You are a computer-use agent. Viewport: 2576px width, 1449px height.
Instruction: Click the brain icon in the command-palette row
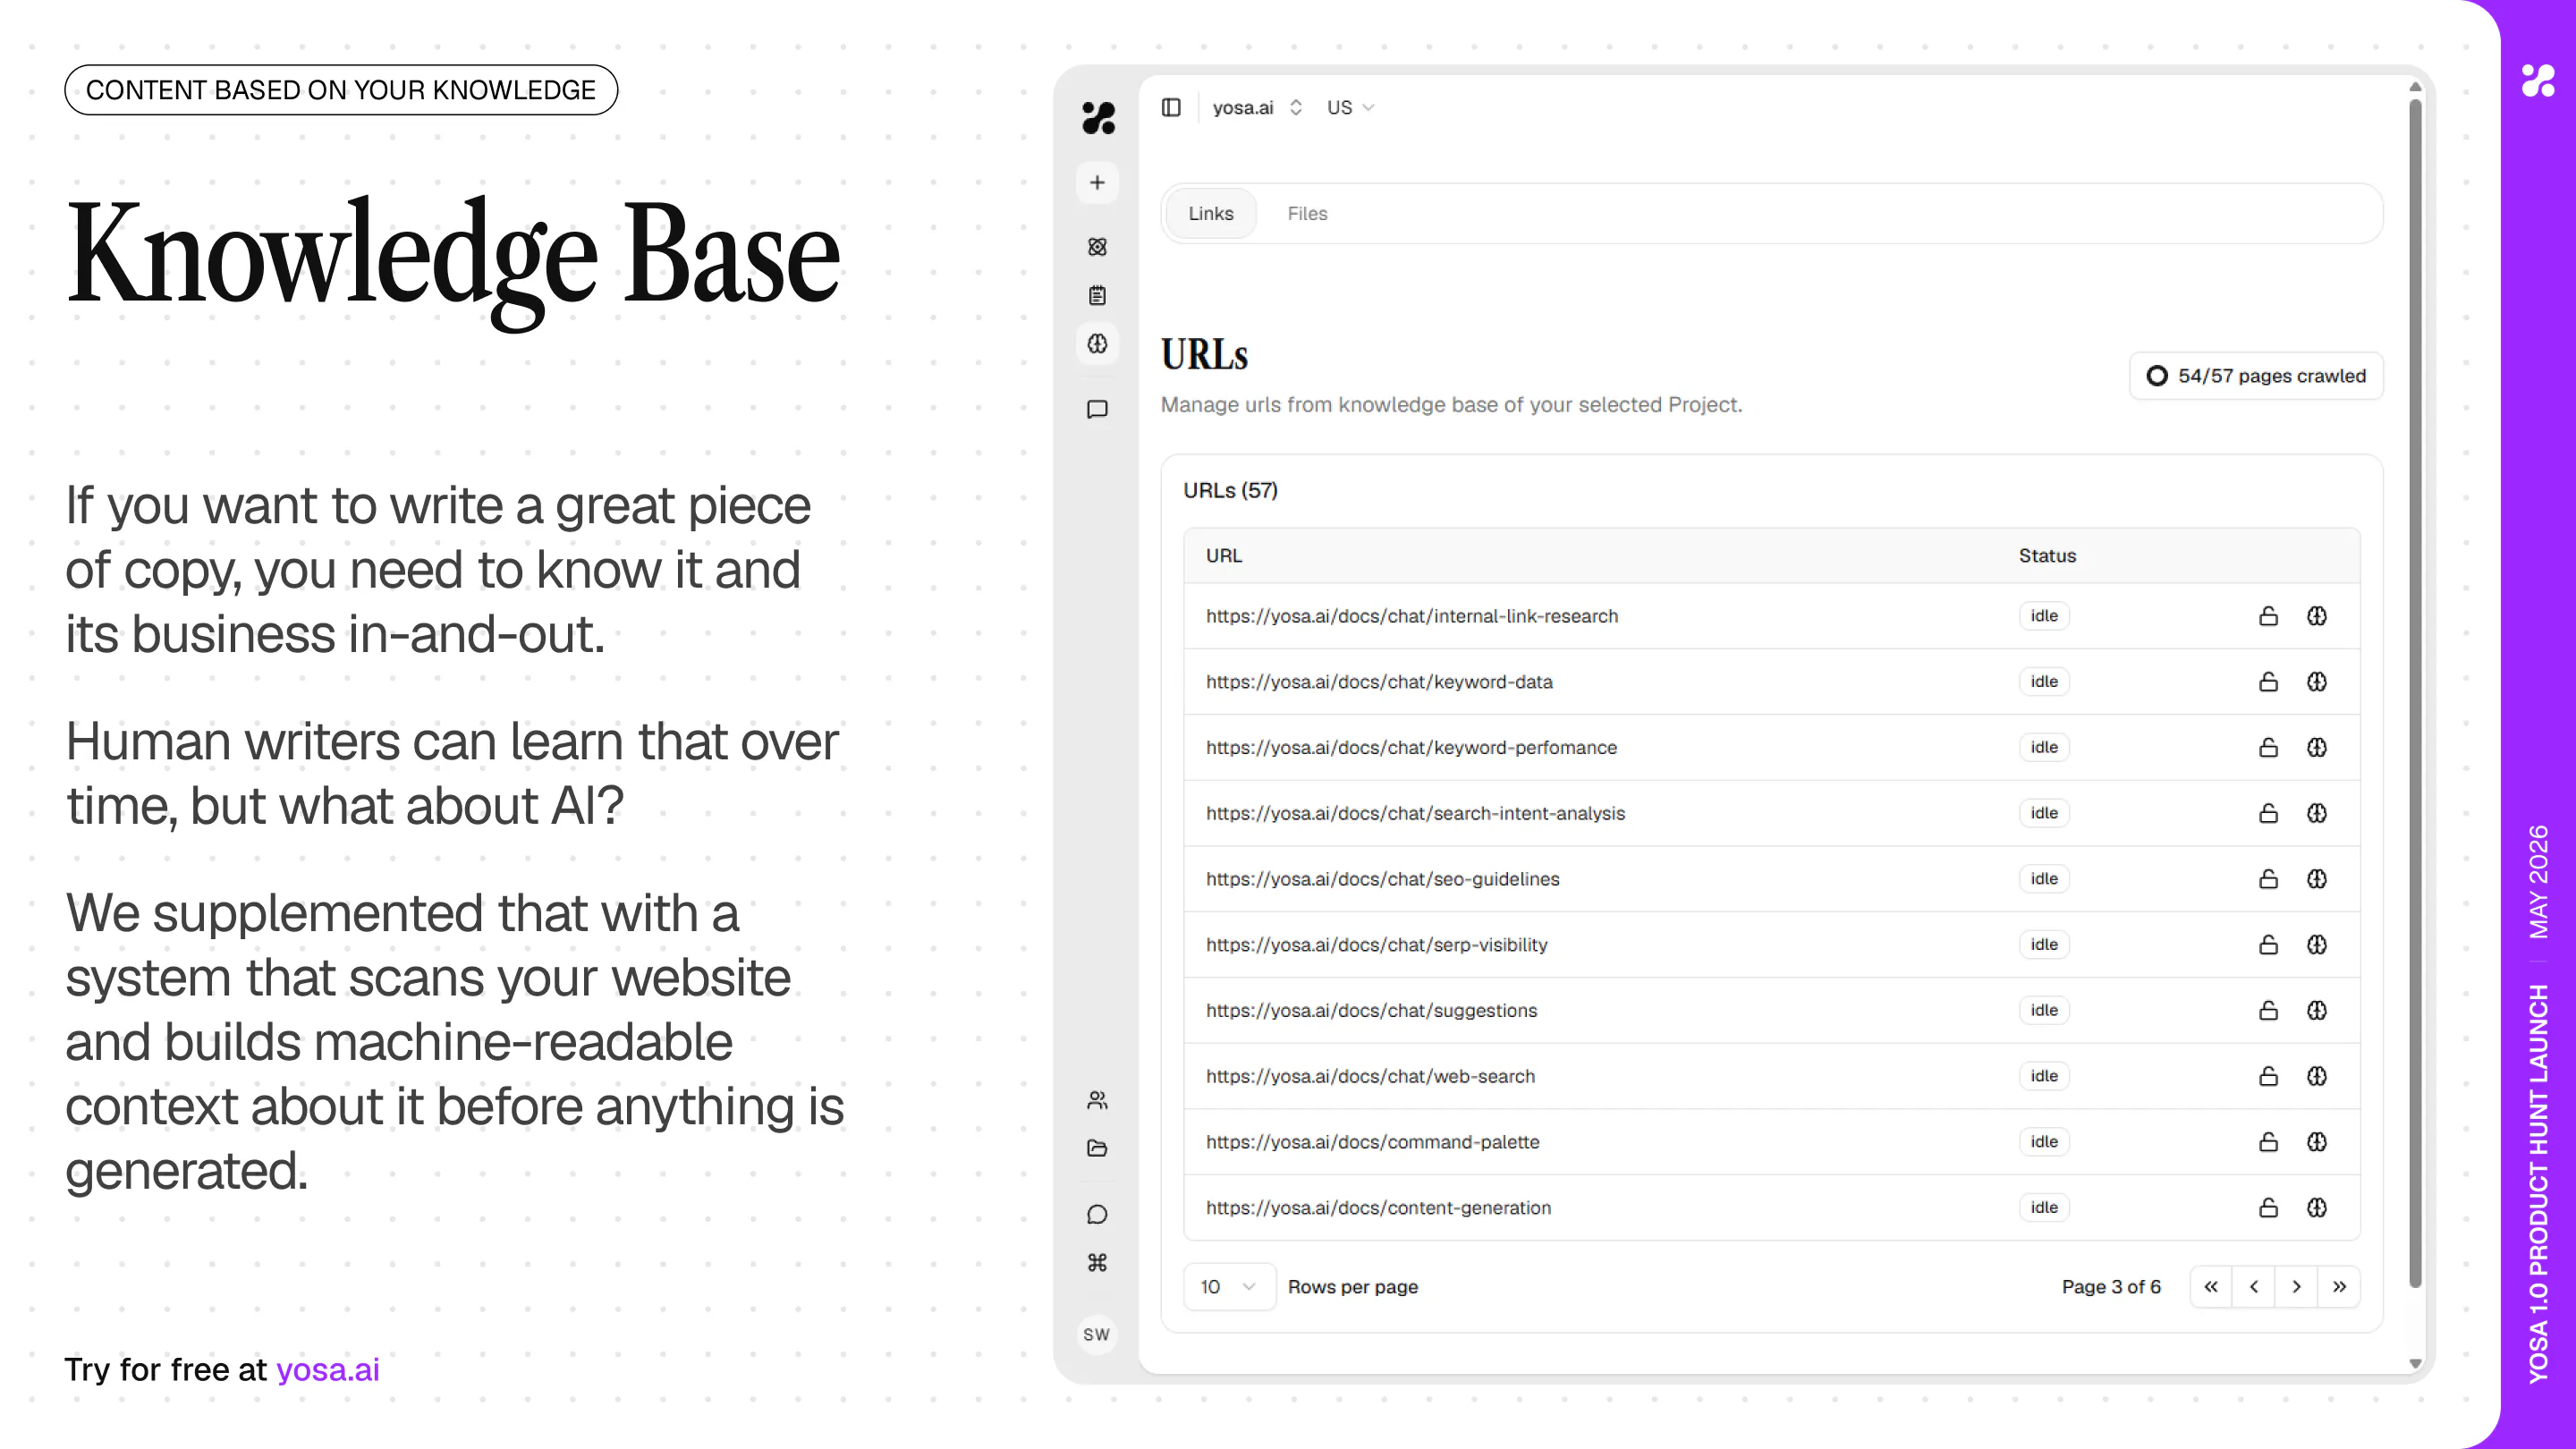coord(2317,1142)
